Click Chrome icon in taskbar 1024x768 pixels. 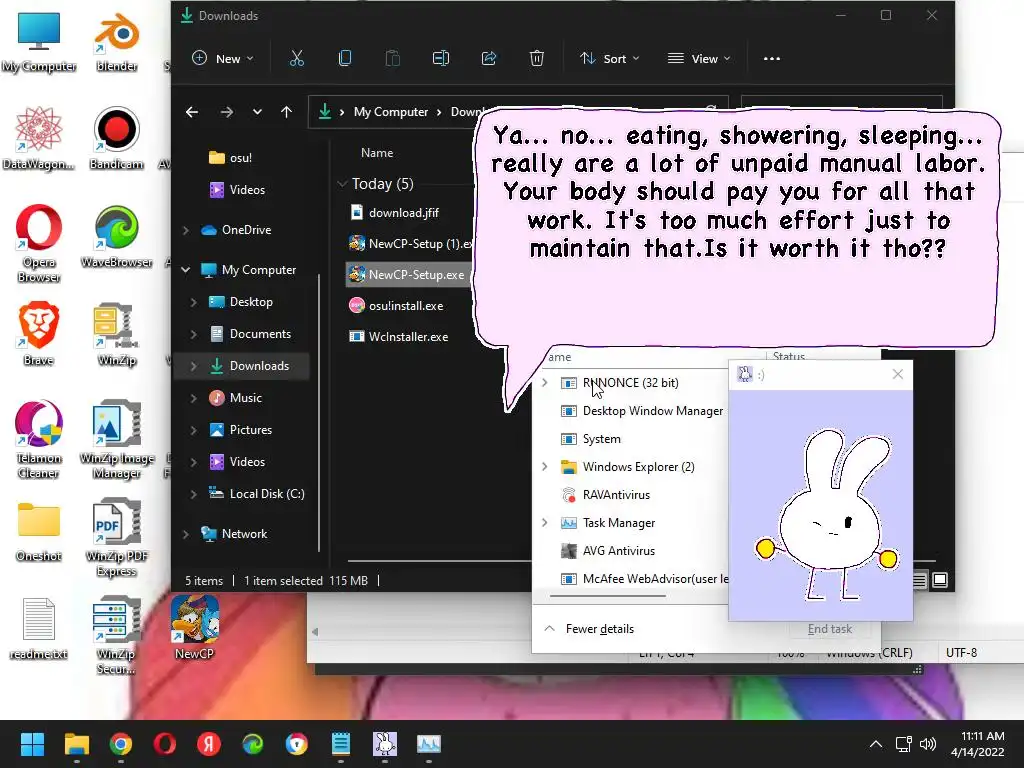pos(120,744)
